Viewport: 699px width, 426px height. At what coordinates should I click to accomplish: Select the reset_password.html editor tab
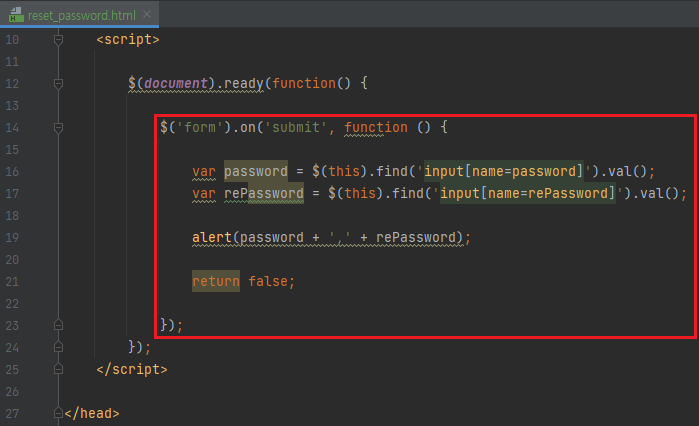coord(79,15)
